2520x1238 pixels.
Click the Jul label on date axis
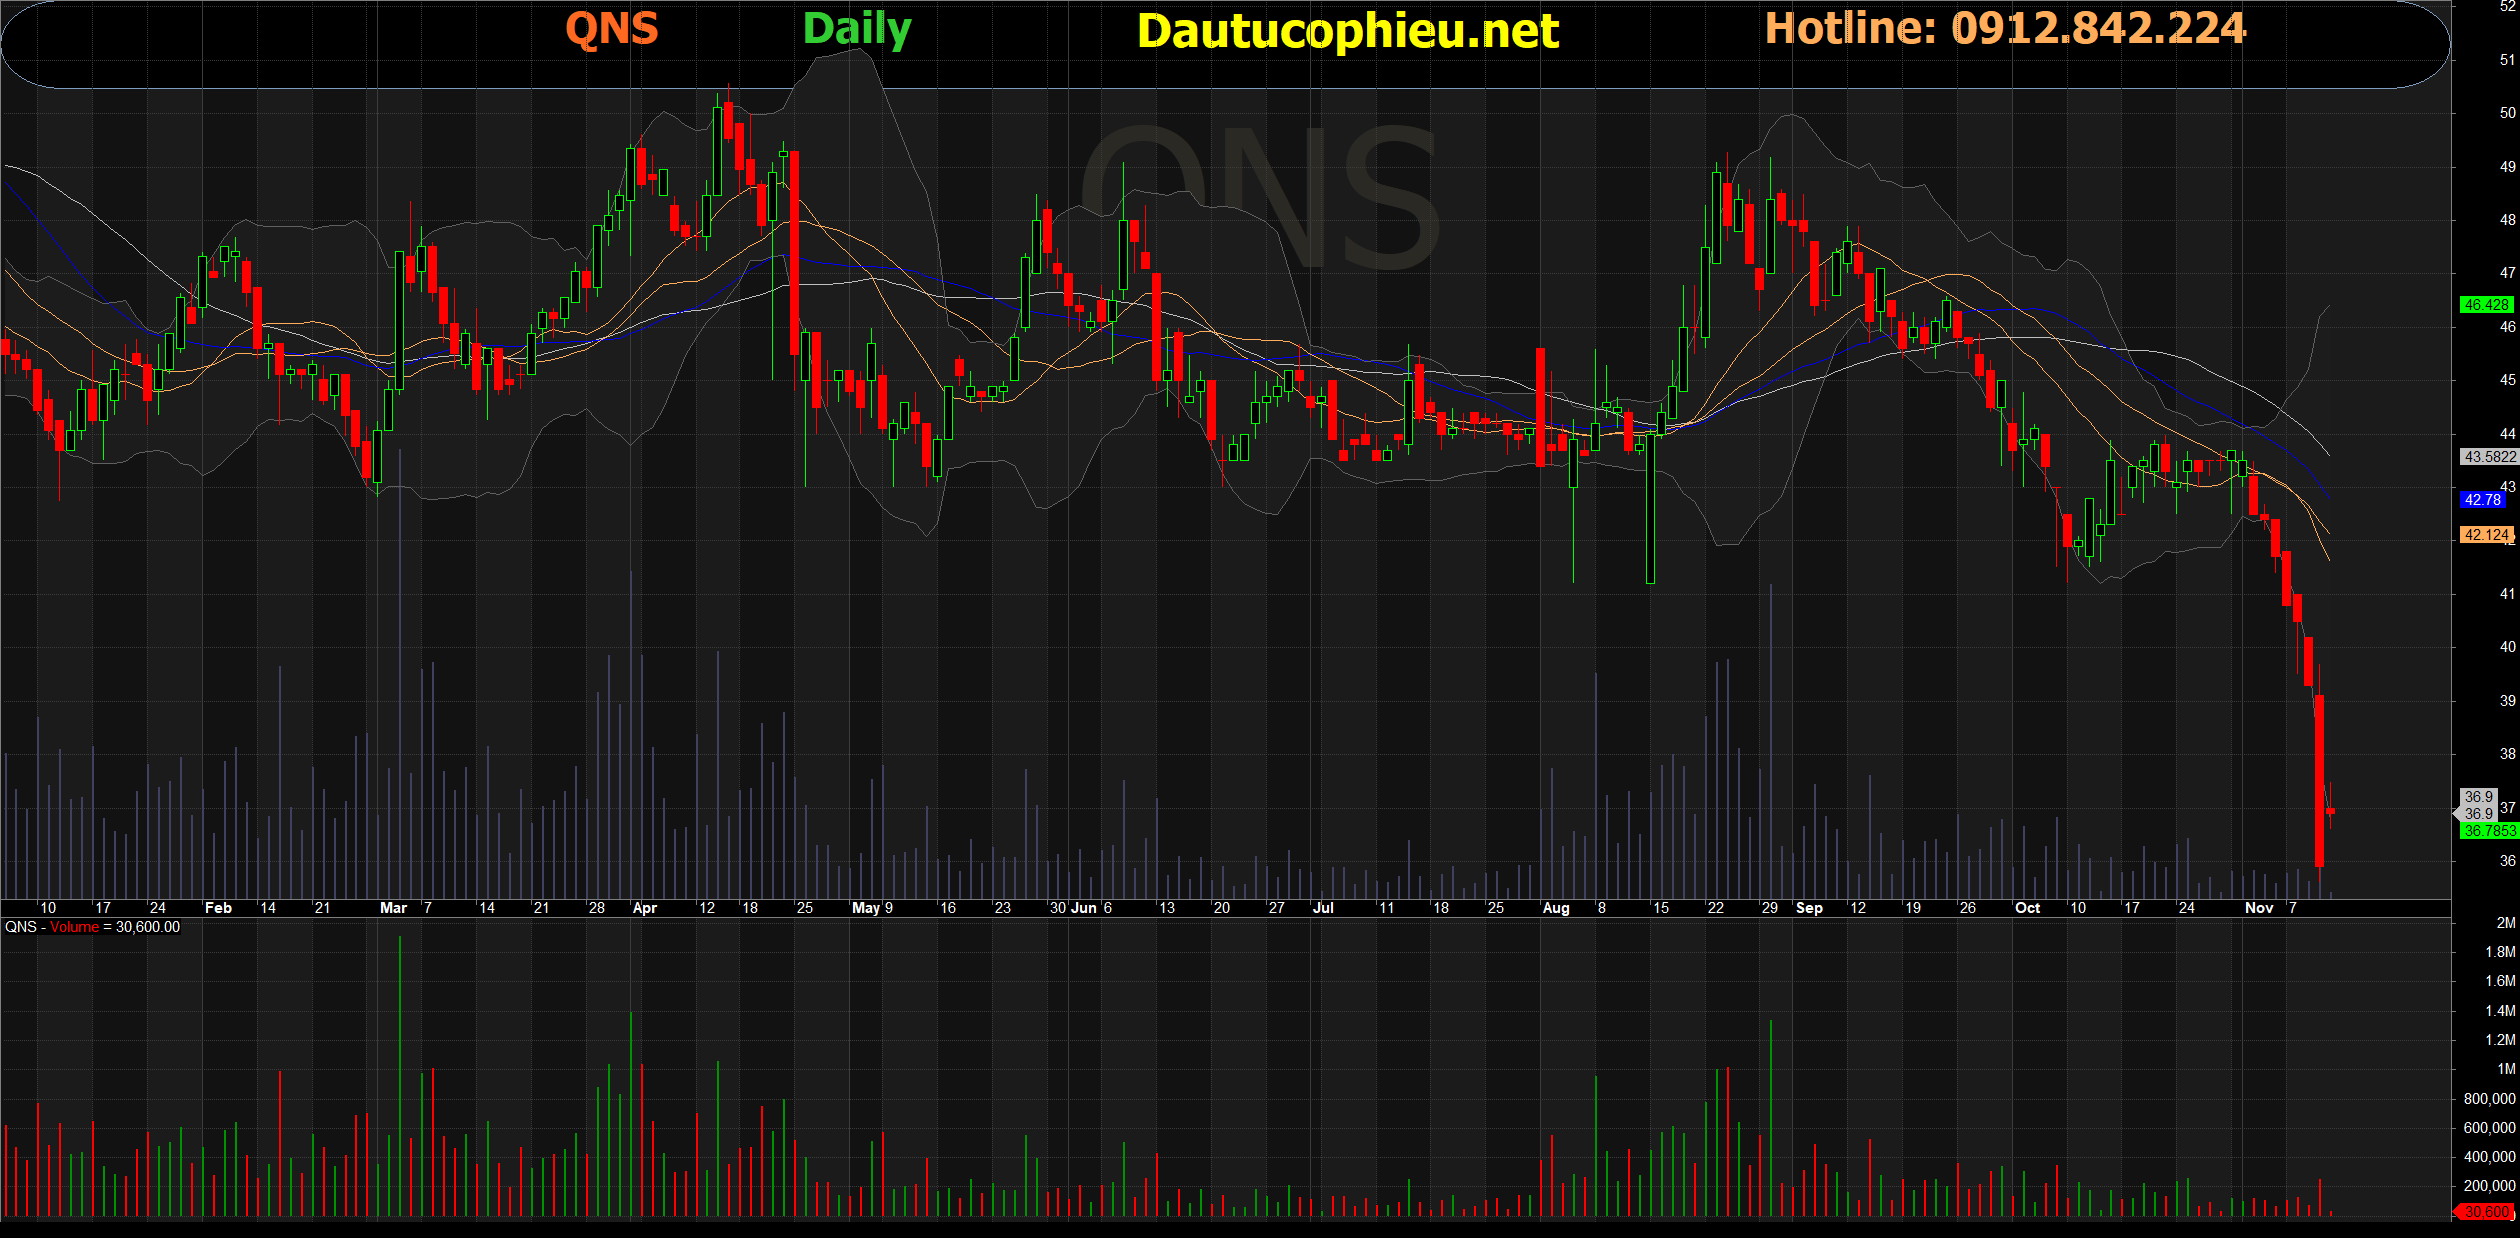coord(1323,908)
